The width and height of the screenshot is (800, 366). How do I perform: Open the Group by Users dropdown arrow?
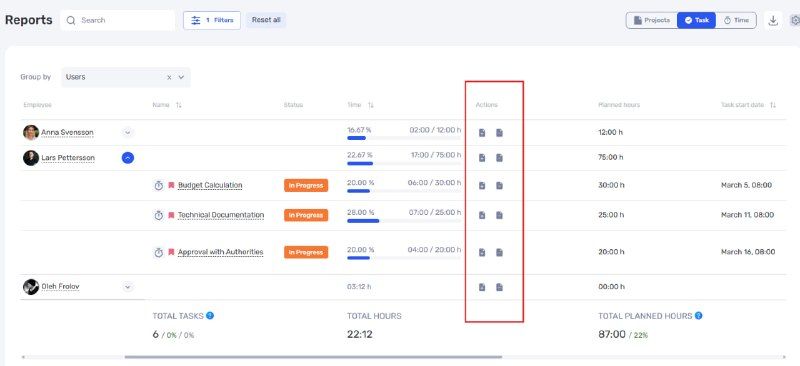pyautogui.click(x=181, y=77)
